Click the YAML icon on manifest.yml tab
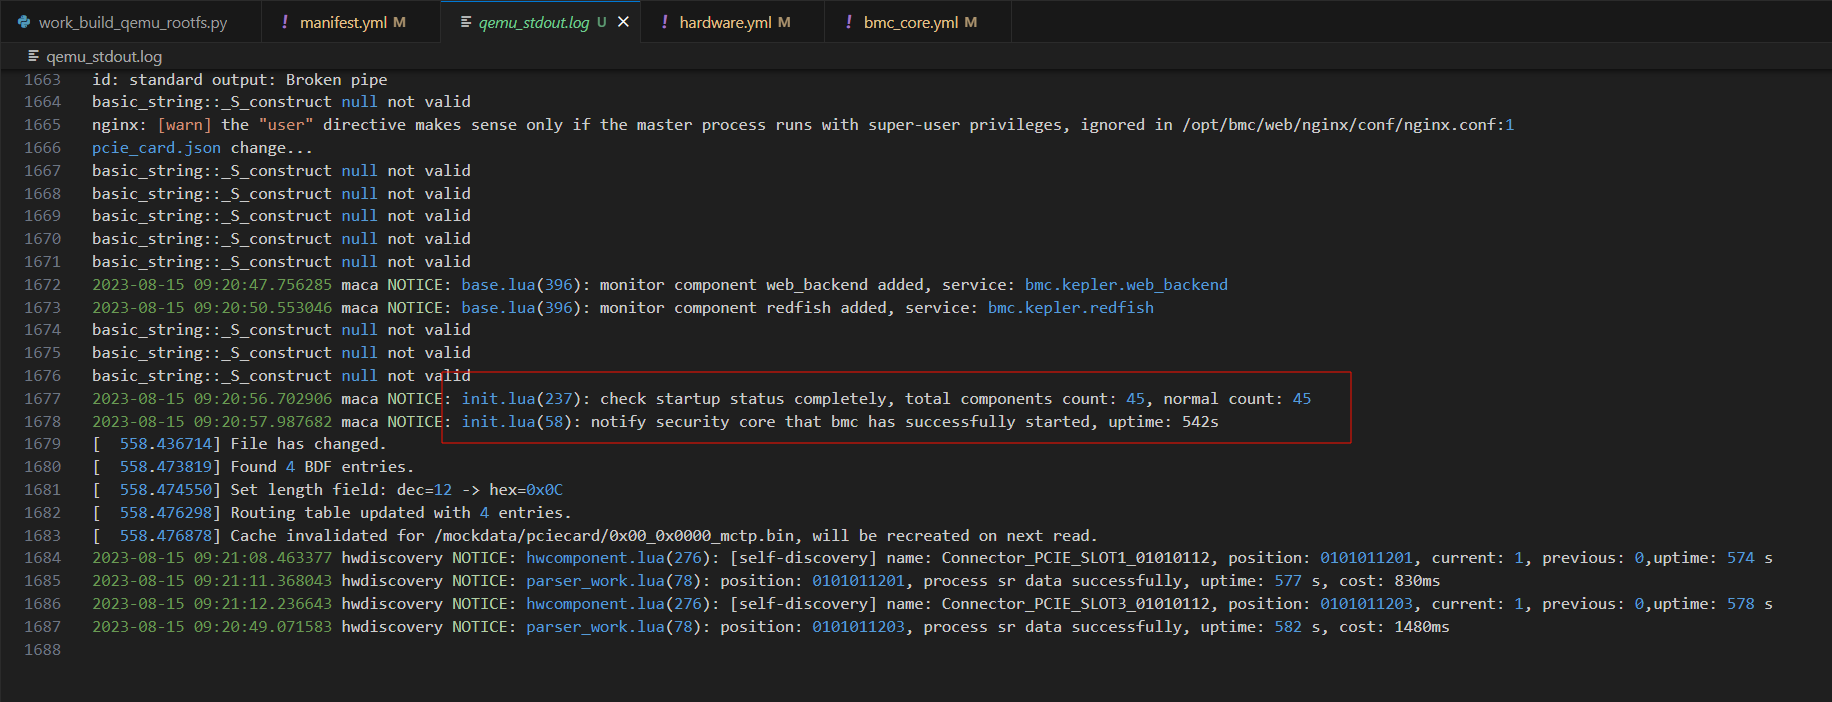Image resolution: width=1832 pixels, height=702 pixels. pyautogui.click(x=285, y=22)
